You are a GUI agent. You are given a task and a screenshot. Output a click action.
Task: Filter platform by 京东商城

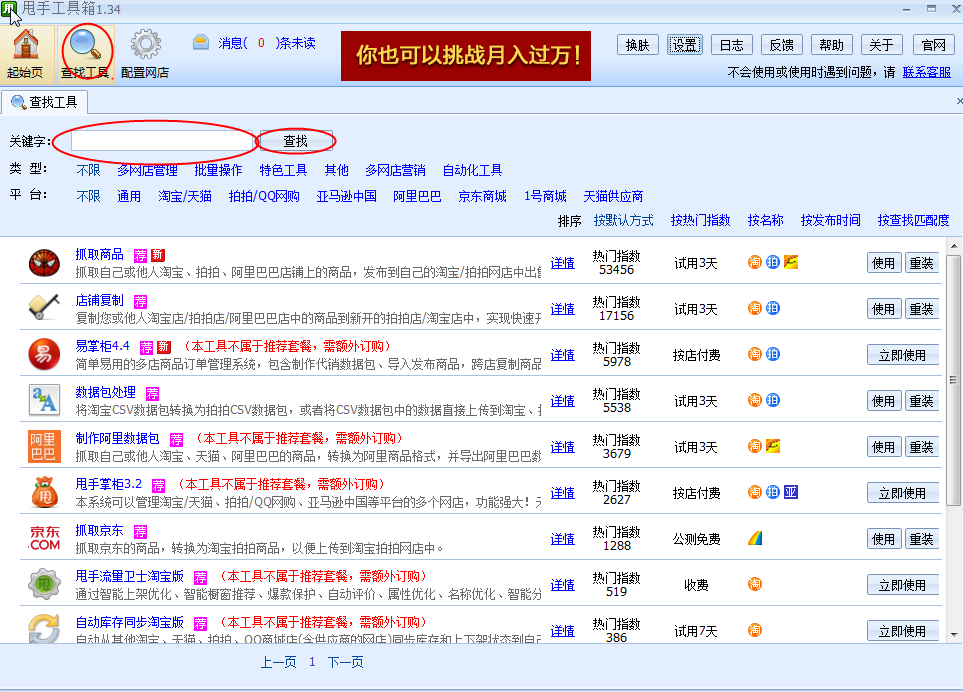482,196
